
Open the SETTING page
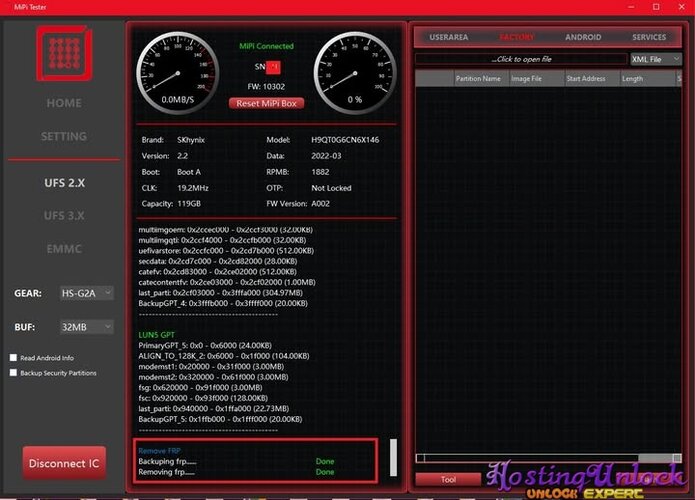[64, 137]
